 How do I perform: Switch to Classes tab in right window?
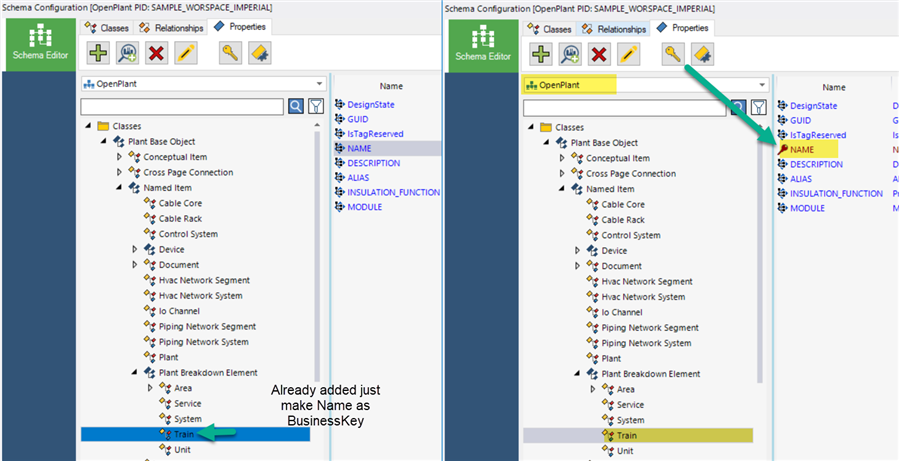pyautogui.click(x=550, y=29)
